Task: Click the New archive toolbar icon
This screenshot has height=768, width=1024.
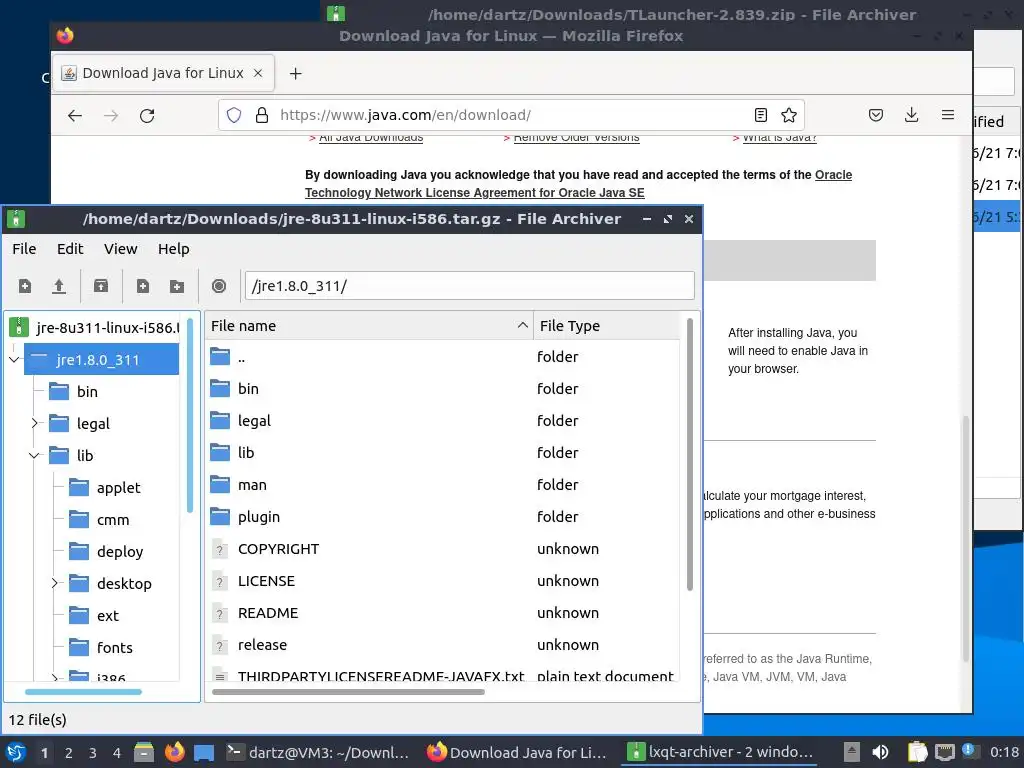Action: [25, 286]
